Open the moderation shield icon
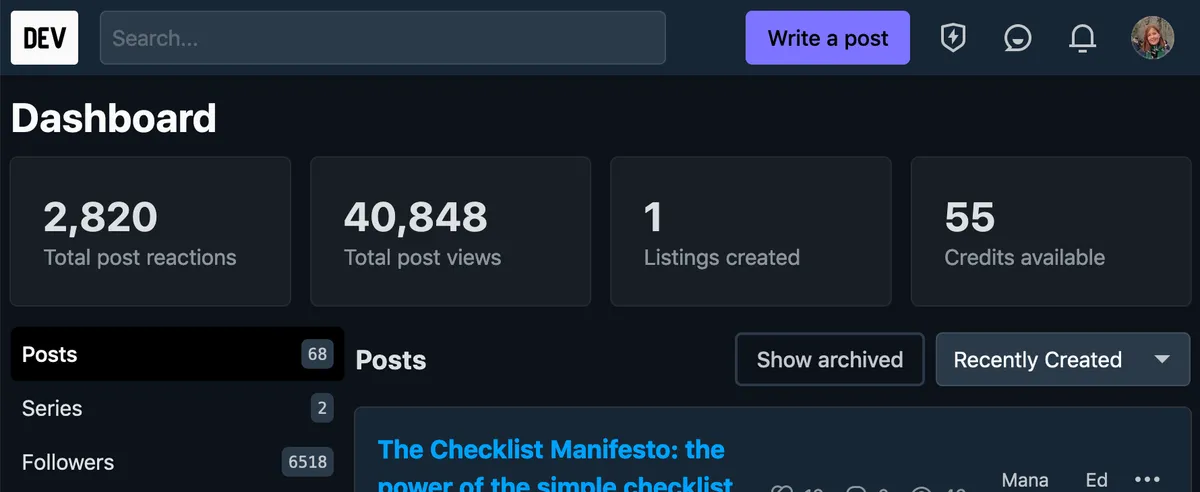The image size is (1200, 492). (x=953, y=38)
